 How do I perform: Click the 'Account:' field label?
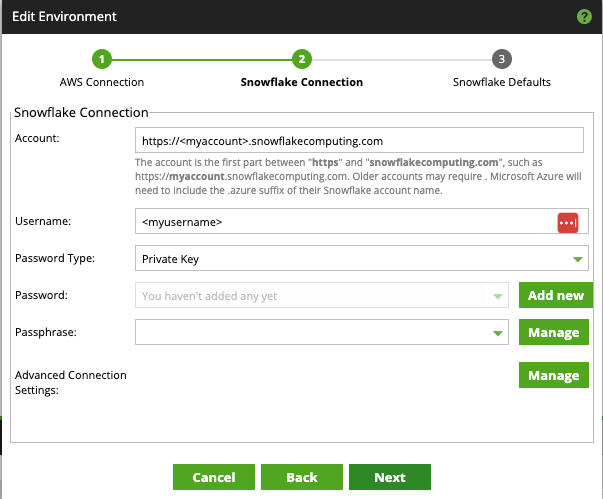click(37, 138)
